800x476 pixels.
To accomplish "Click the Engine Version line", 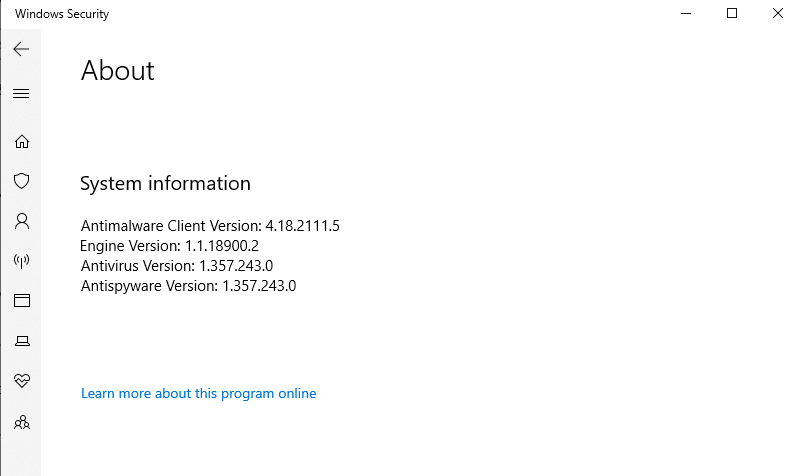I will (170, 246).
